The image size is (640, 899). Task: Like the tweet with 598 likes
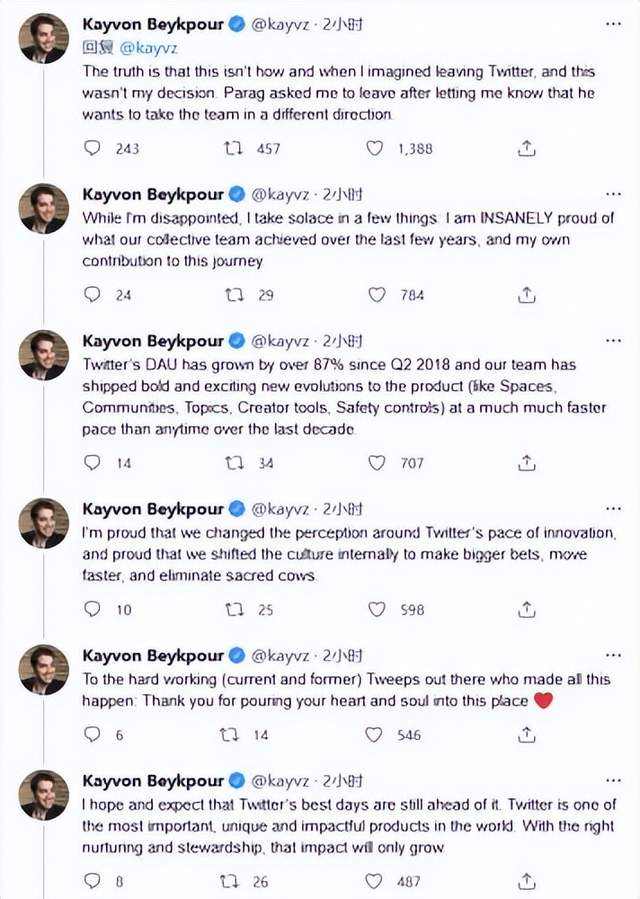tap(377, 609)
